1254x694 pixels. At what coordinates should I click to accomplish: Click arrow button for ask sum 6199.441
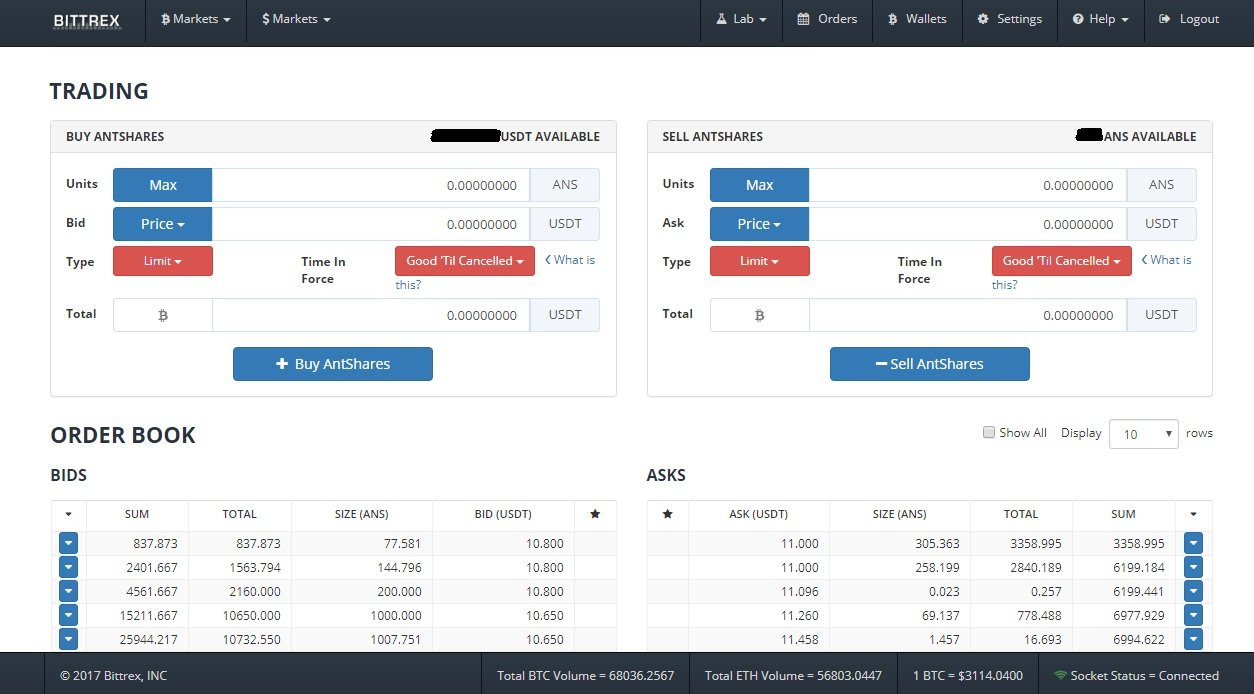click(x=1193, y=591)
